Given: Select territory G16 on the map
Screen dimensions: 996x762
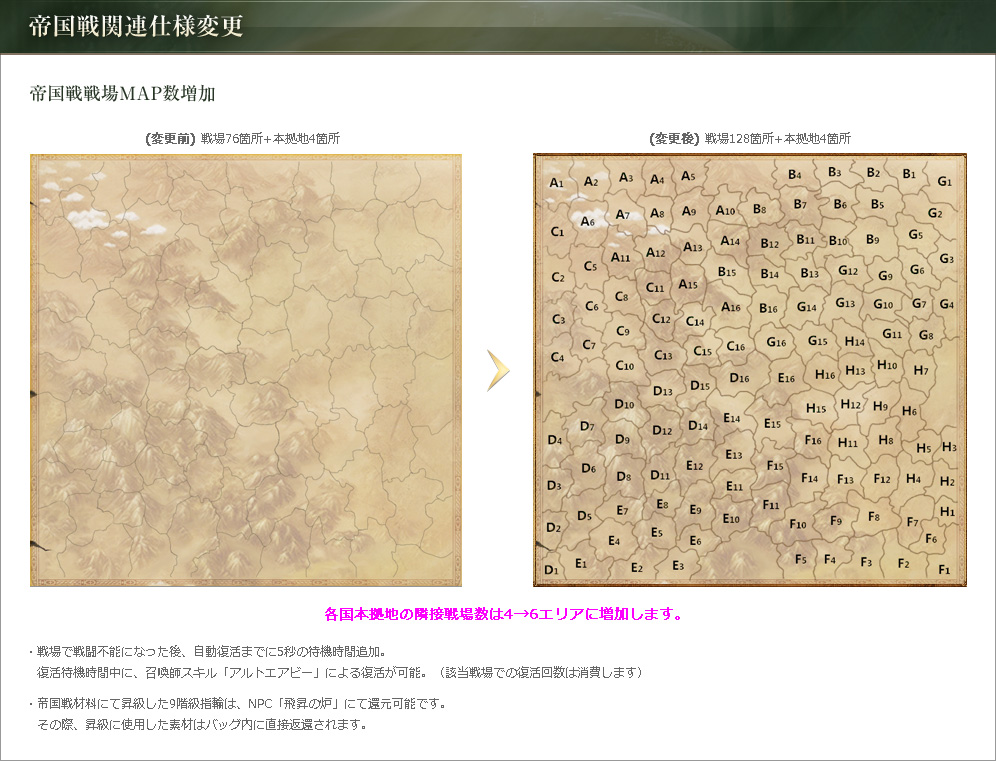Looking at the screenshot, I should pos(776,342).
